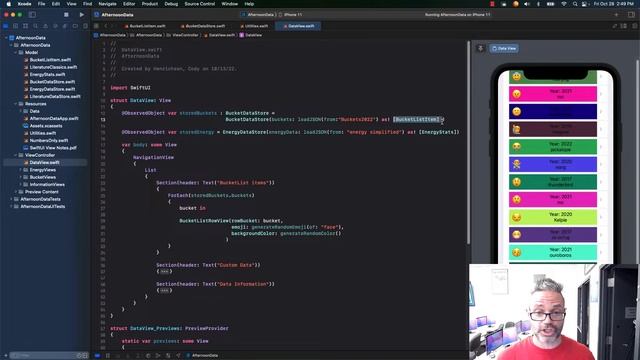Viewport: 640px width, 360px height.
Task: Toggle the navigator sidebar visibility
Action: click(x=32, y=15)
